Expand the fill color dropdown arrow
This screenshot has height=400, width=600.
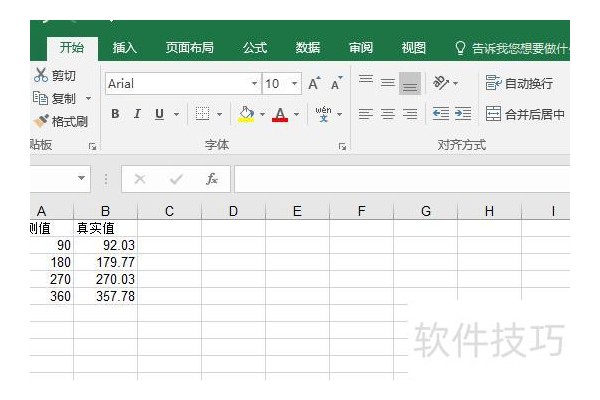click(x=262, y=114)
